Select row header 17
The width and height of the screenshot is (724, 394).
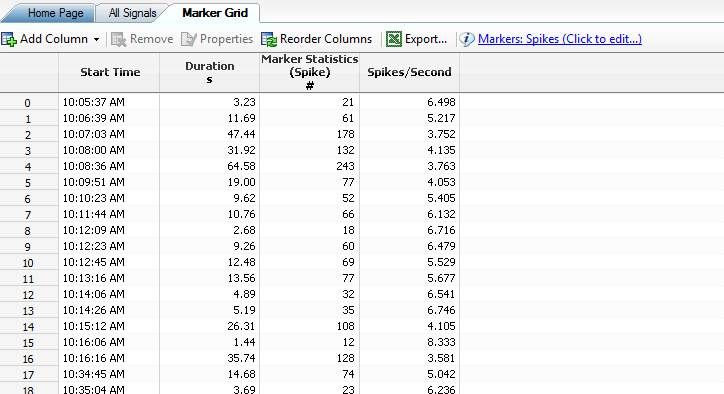(x=29, y=375)
